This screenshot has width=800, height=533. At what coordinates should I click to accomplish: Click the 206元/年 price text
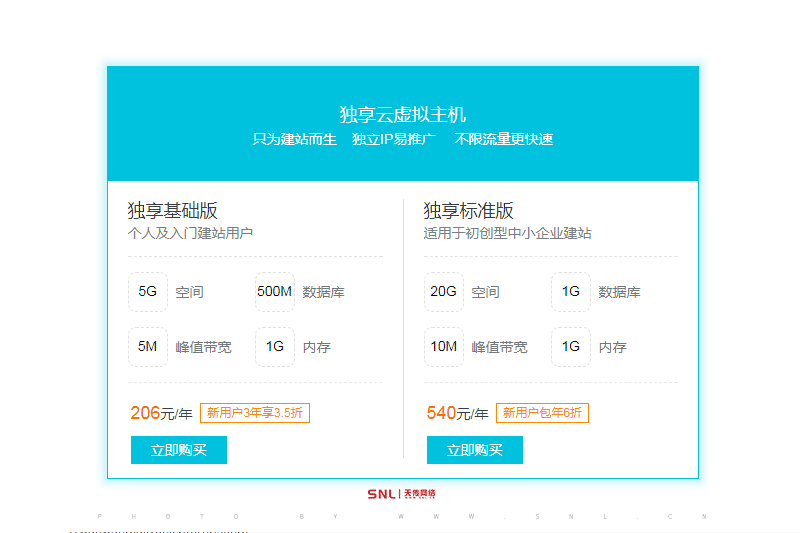click(161, 413)
